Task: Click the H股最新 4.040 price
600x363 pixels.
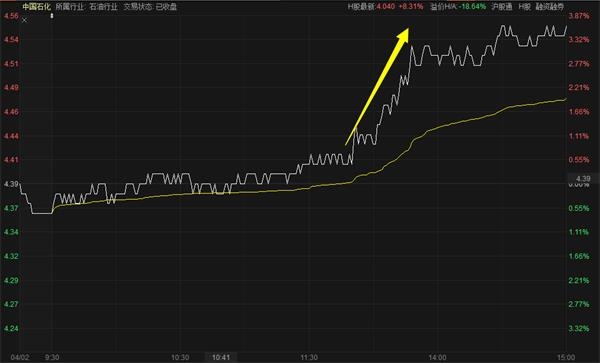Action: 371,7
